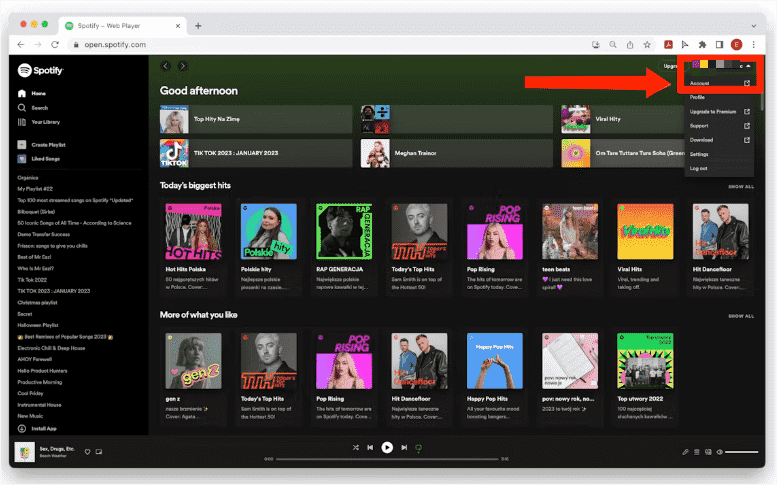The width and height of the screenshot is (777, 485).
Task: Click the browser back arrow
Action: coord(21,45)
